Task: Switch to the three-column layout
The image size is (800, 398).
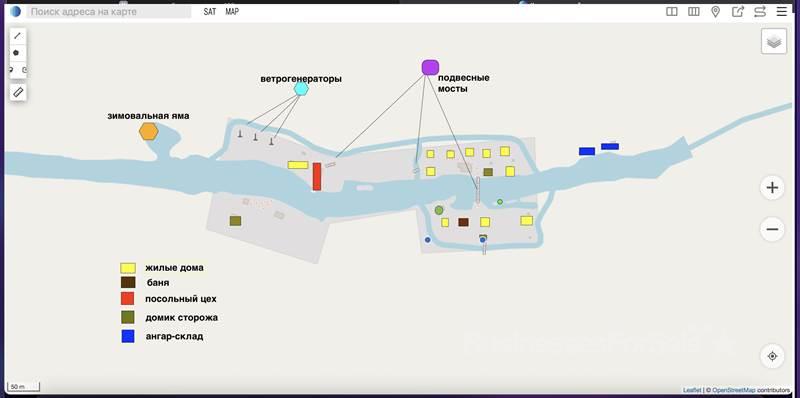Action: [693, 12]
